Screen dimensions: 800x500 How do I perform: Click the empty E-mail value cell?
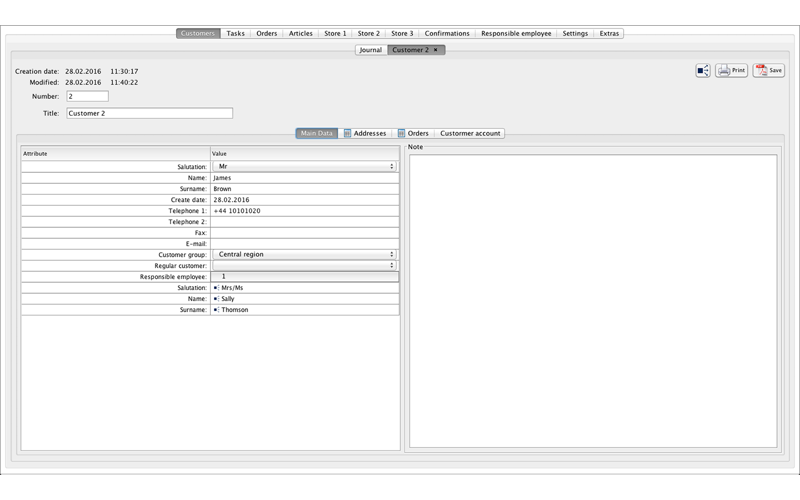[305, 244]
